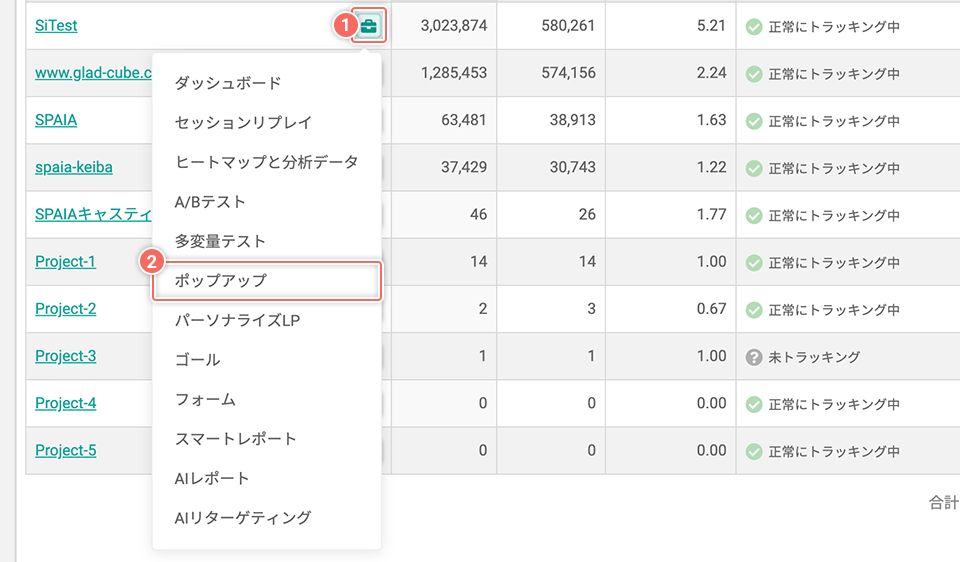
Task: Open the www.glad-cube.c project link
Action: (93, 73)
